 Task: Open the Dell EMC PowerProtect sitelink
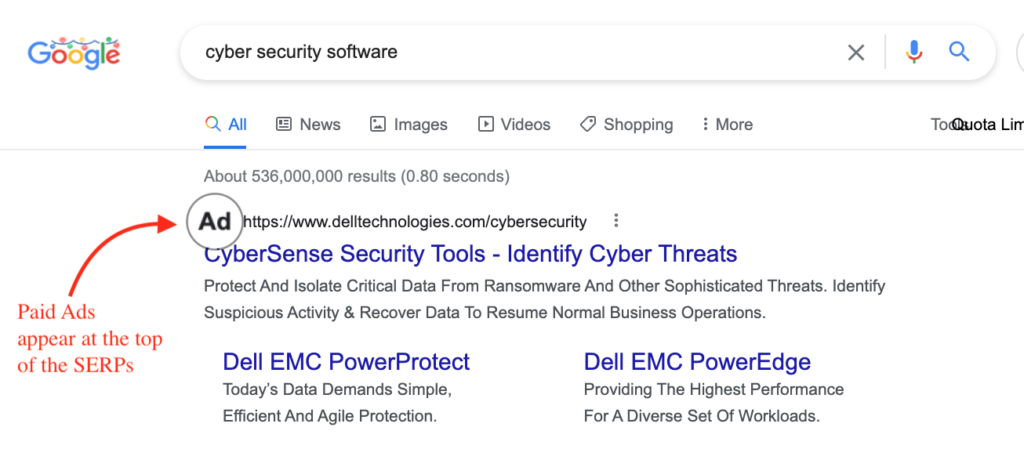(346, 362)
